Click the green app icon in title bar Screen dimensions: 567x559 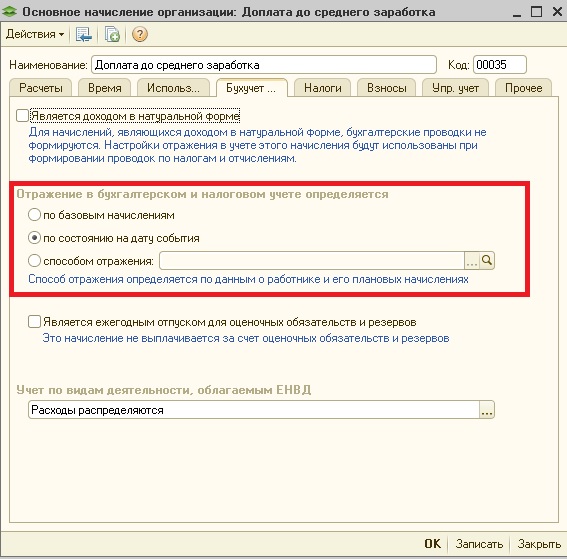pos(9,12)
